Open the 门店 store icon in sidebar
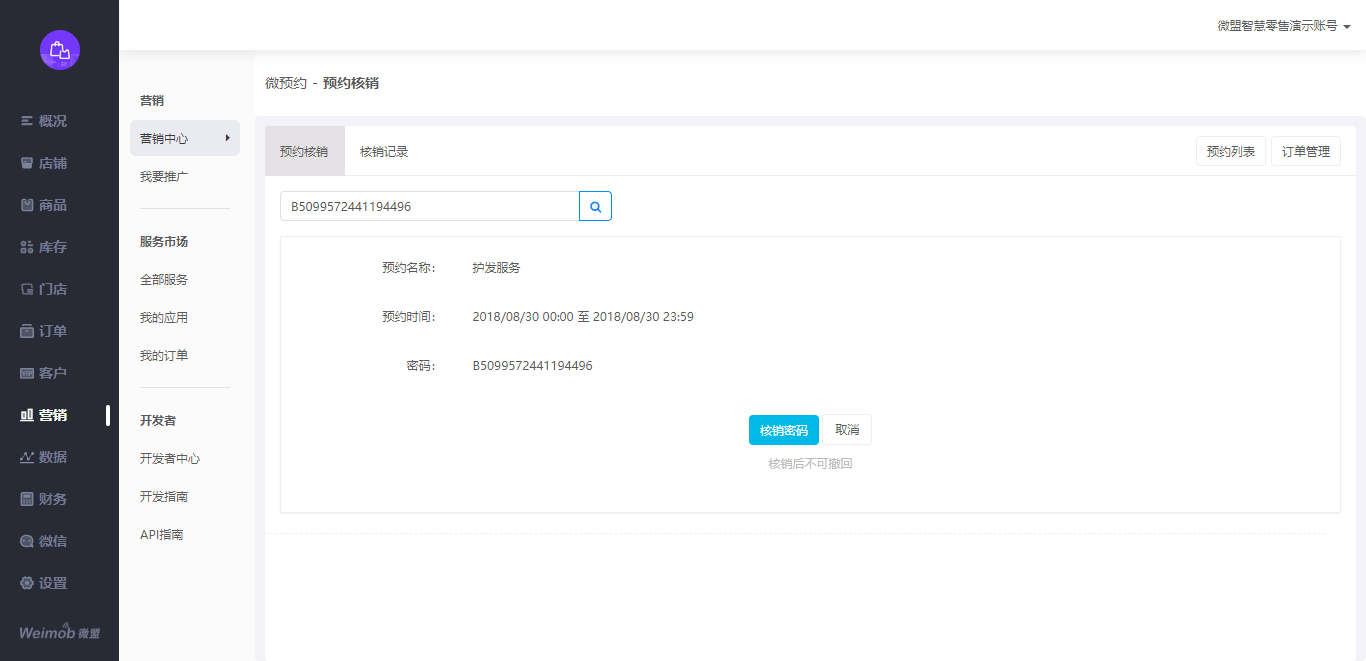Screen dimensions: 1366x661 coord(27,289)
